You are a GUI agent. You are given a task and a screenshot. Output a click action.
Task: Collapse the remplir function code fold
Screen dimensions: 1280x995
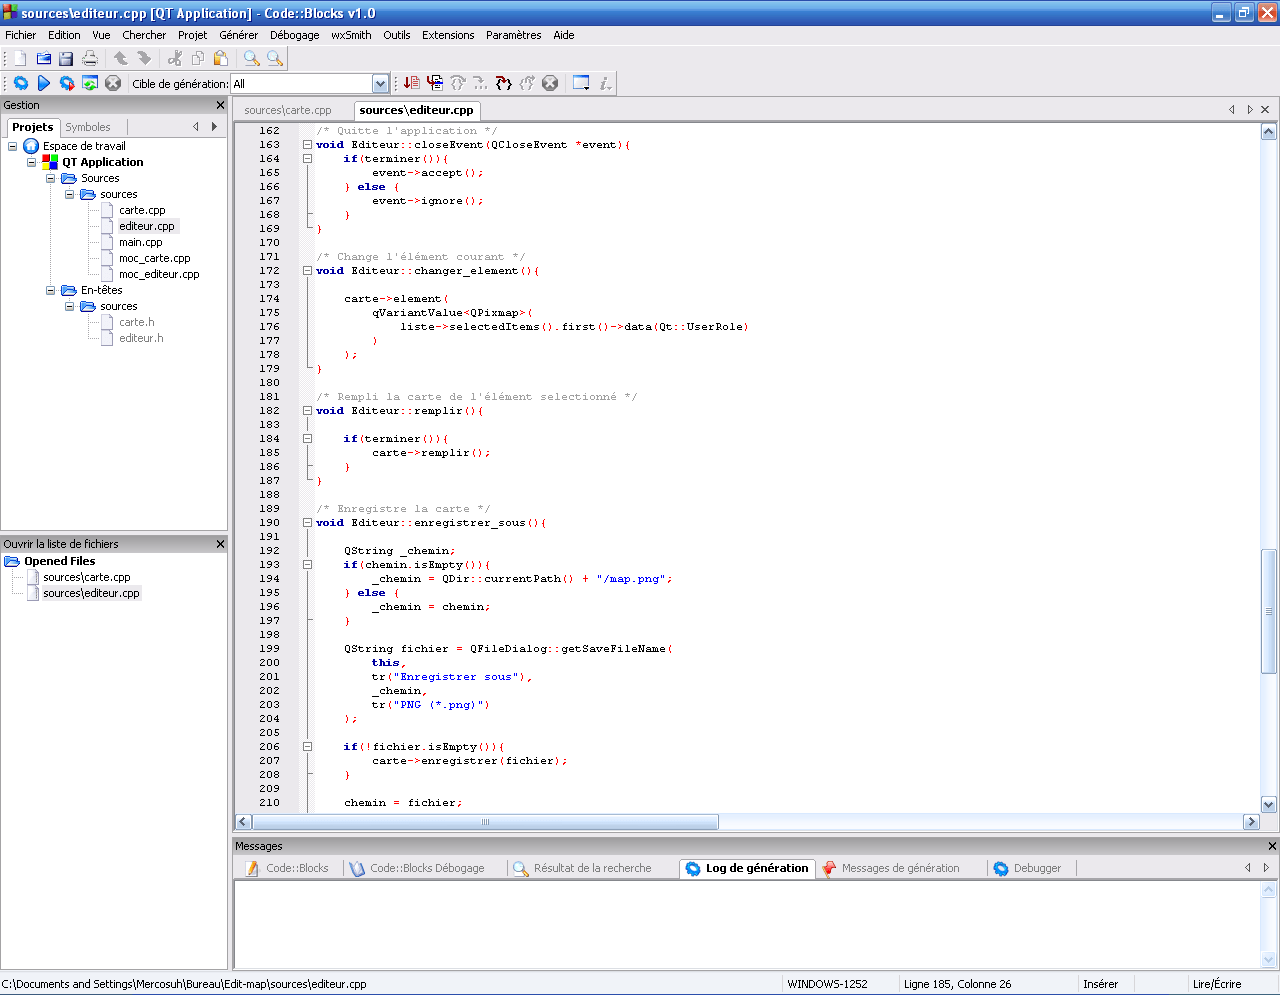click(307, 410)
